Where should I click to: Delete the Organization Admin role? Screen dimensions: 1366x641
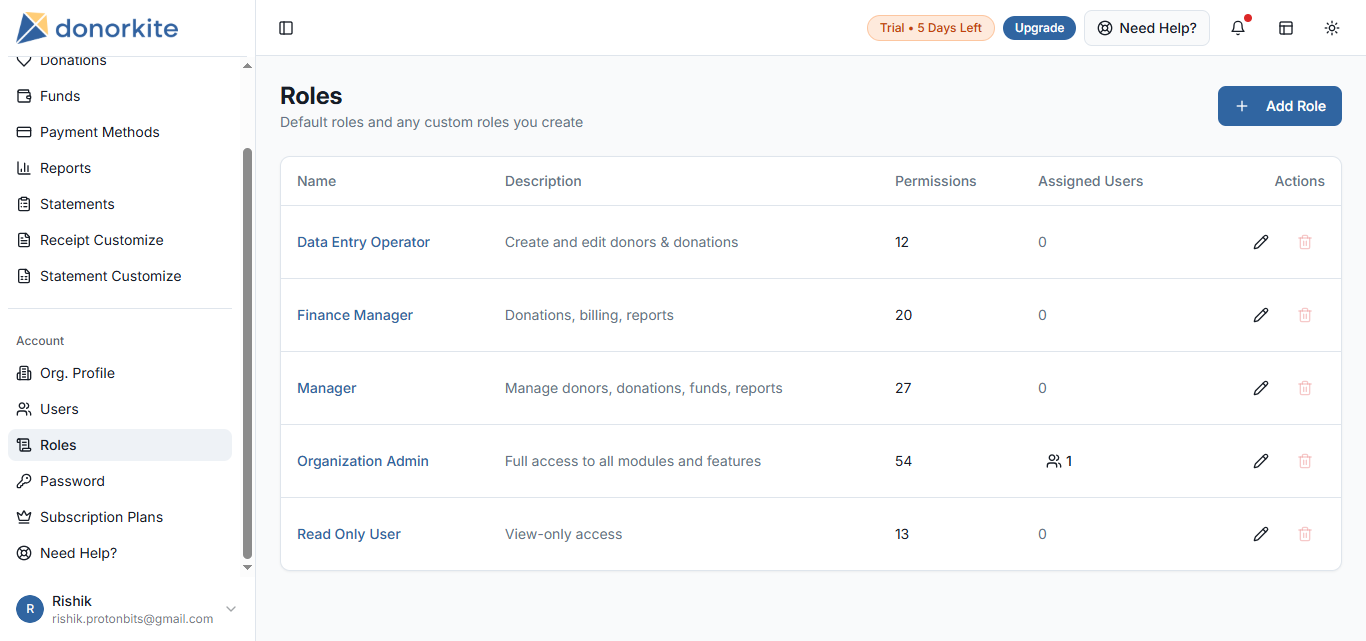pos(1305,461)
